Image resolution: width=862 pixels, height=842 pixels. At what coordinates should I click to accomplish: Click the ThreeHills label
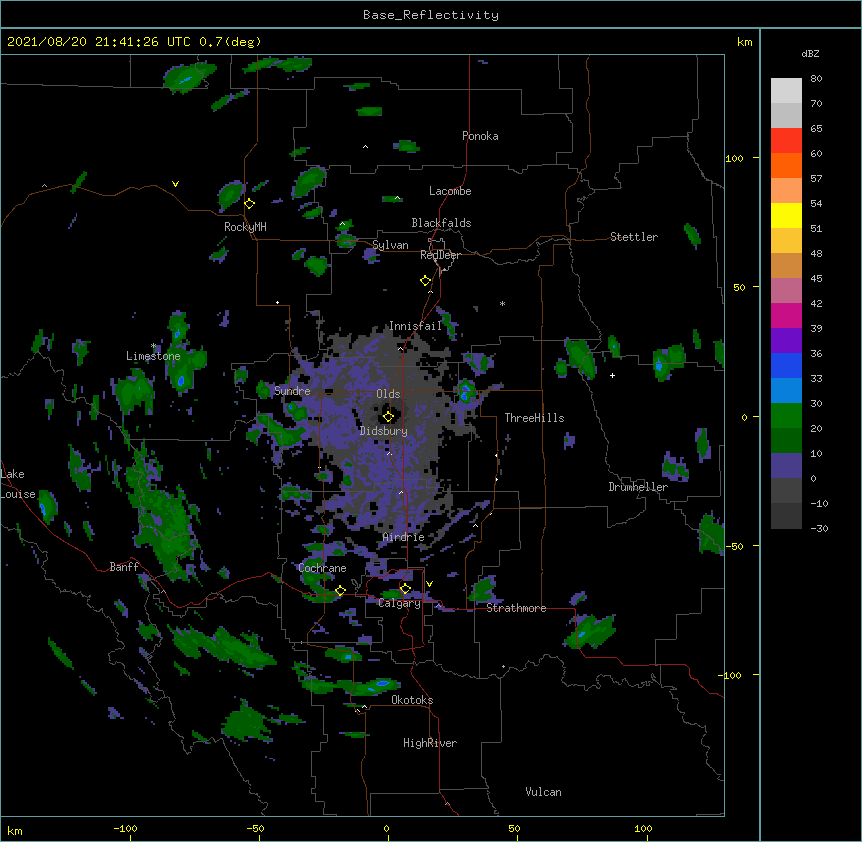click(x=534, y=418)
